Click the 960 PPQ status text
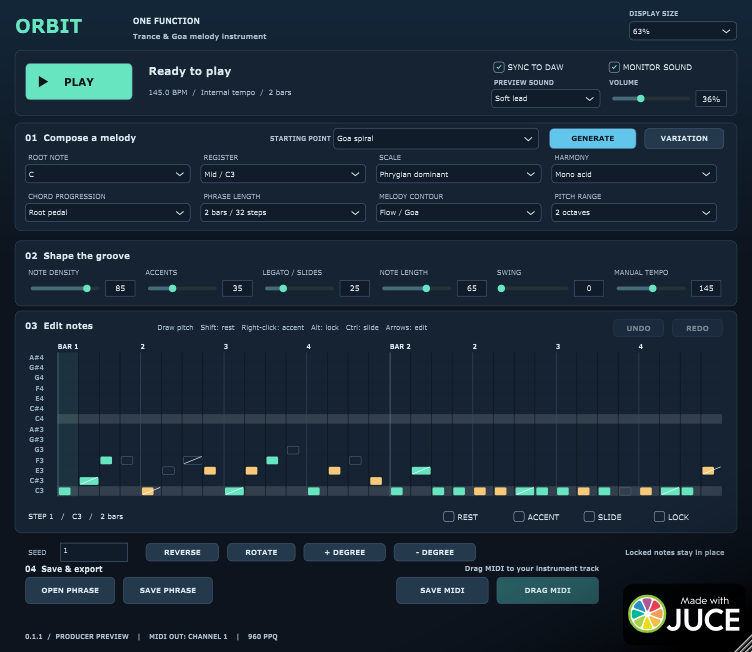Screen dimensions: 752x652 tap(262, 637)
